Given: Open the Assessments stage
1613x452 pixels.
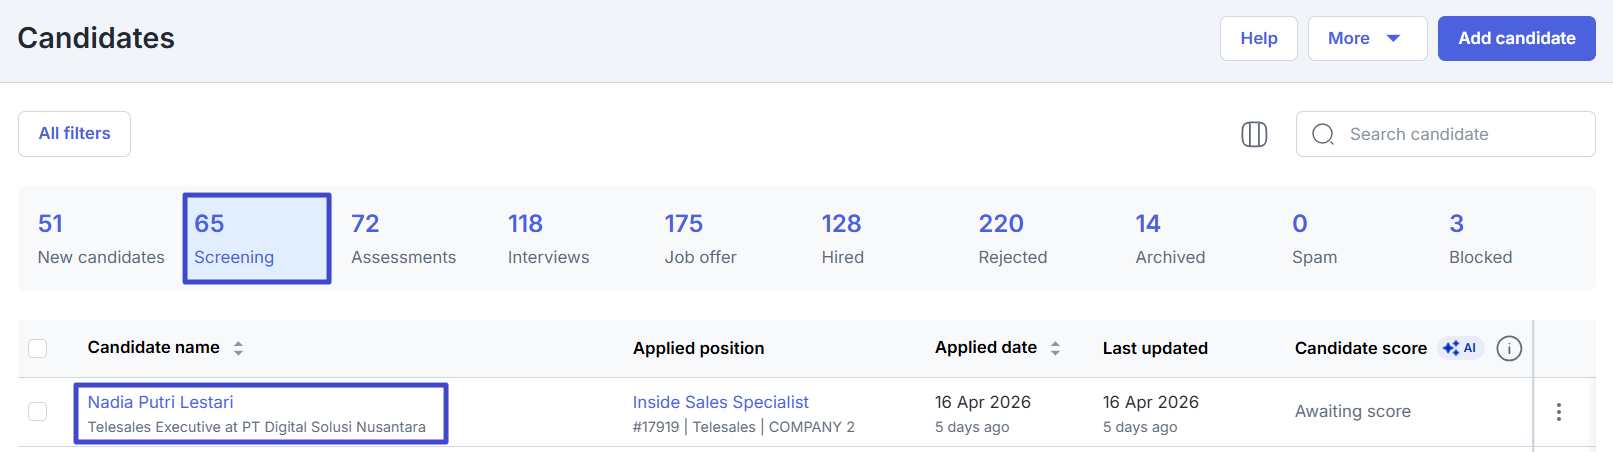Looking at the screenshot, I should 403,238.
